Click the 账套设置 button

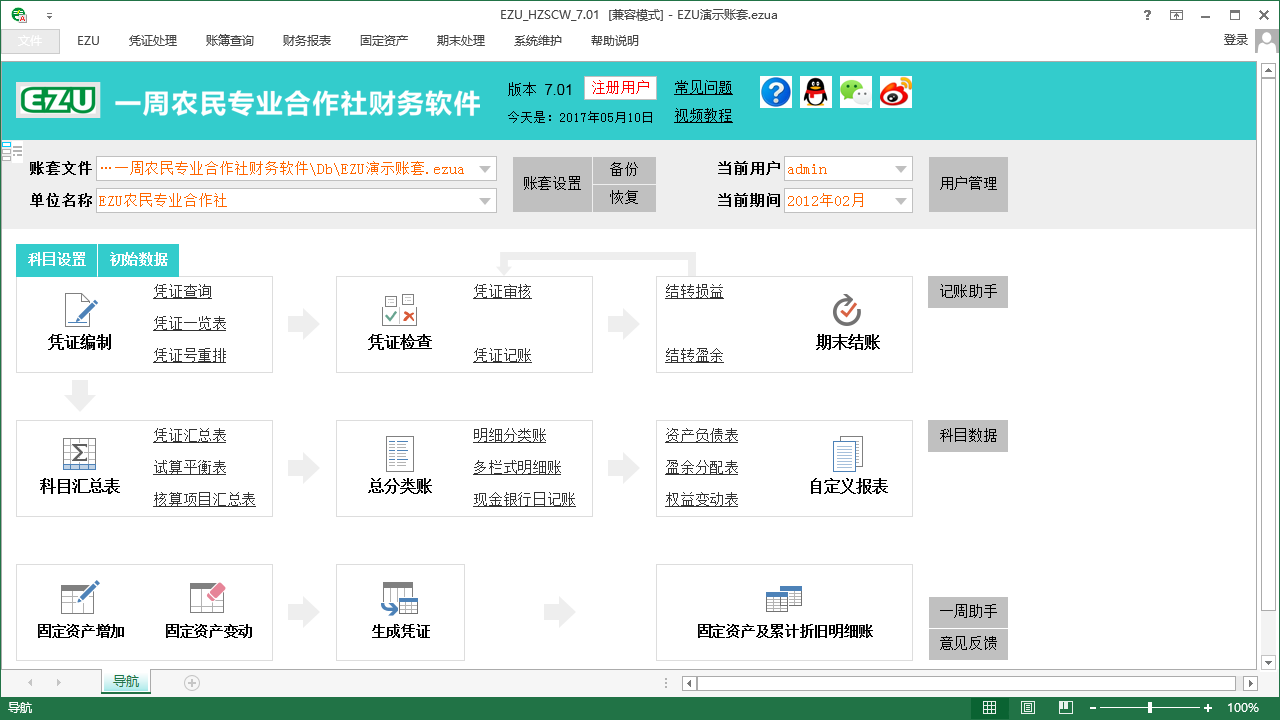coord(552,184)
